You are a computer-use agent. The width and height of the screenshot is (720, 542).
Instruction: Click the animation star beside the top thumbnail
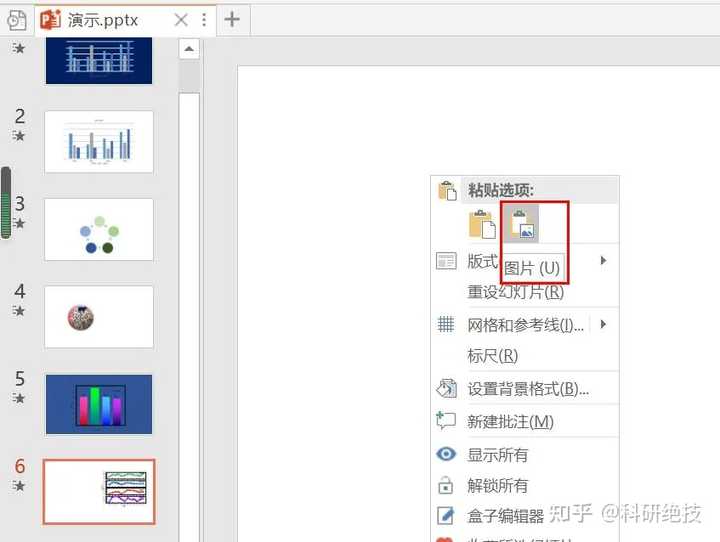click(19, 48)
